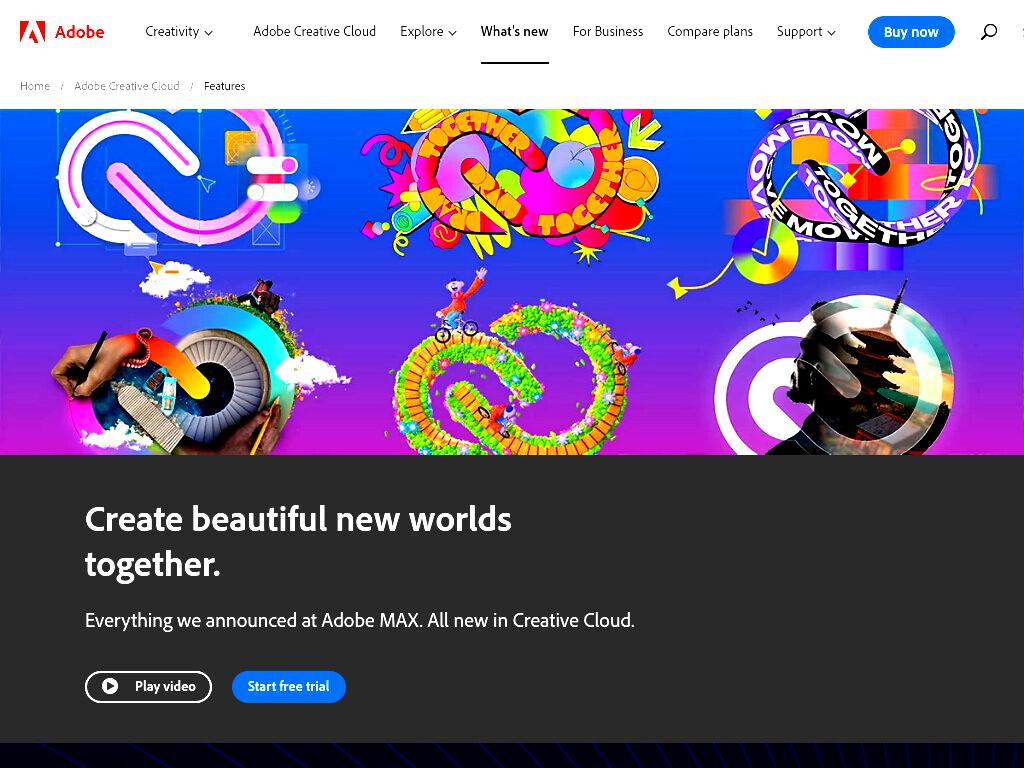Click the play circle icon in Play video
This screenshot has height=768, width=1024.
pyautogui.click(x=110, y=686)
